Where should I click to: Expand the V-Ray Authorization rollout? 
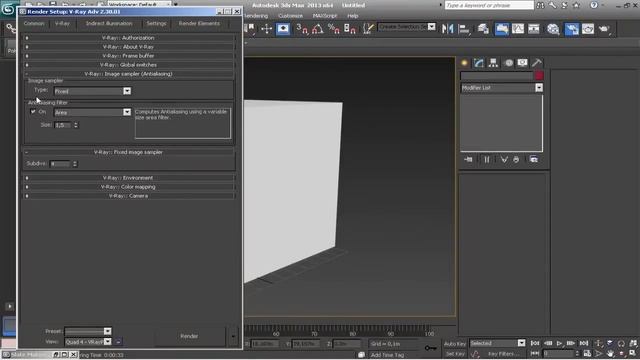pos(128,38)
